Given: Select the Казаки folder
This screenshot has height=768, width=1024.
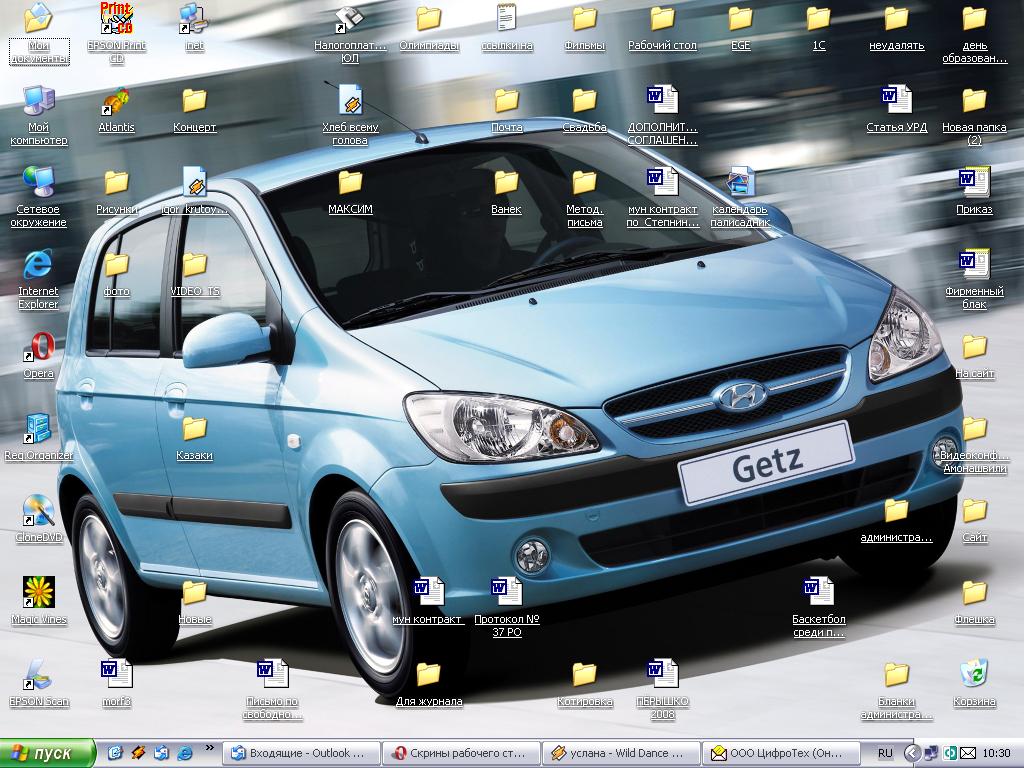Looking at the screenshot, I should point(194,437).
